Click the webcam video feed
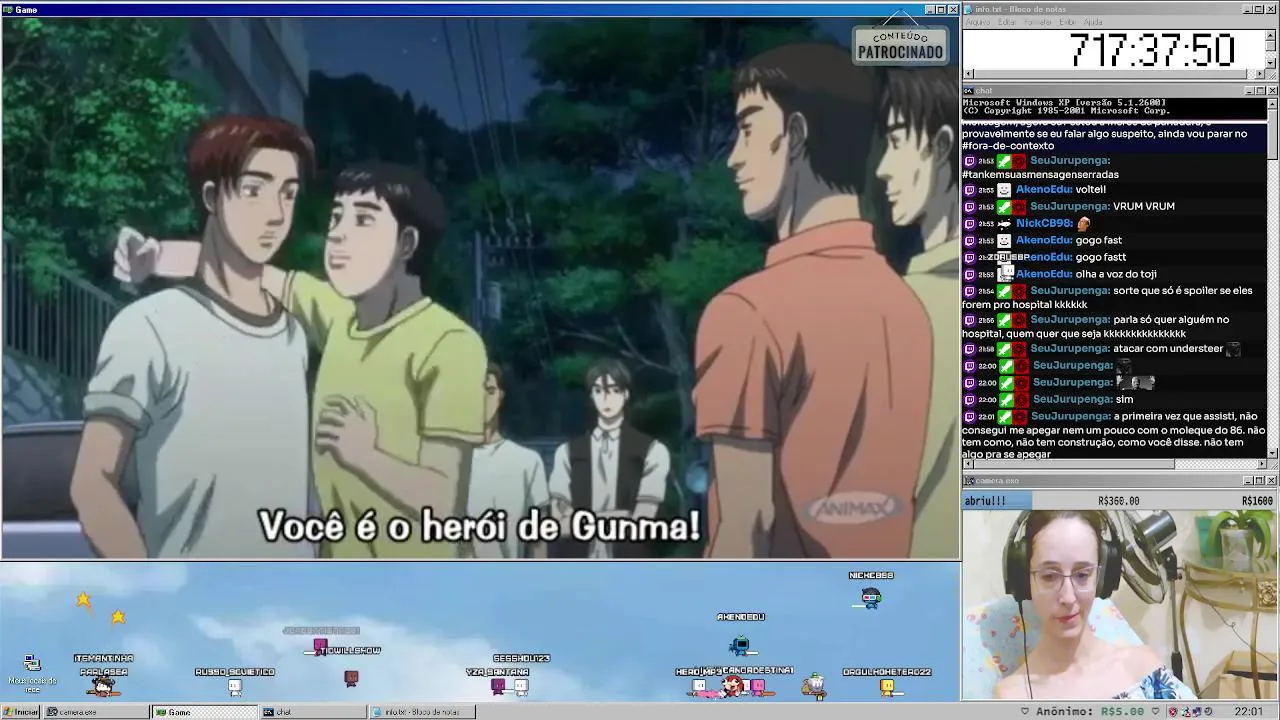 click(1120, 604)
